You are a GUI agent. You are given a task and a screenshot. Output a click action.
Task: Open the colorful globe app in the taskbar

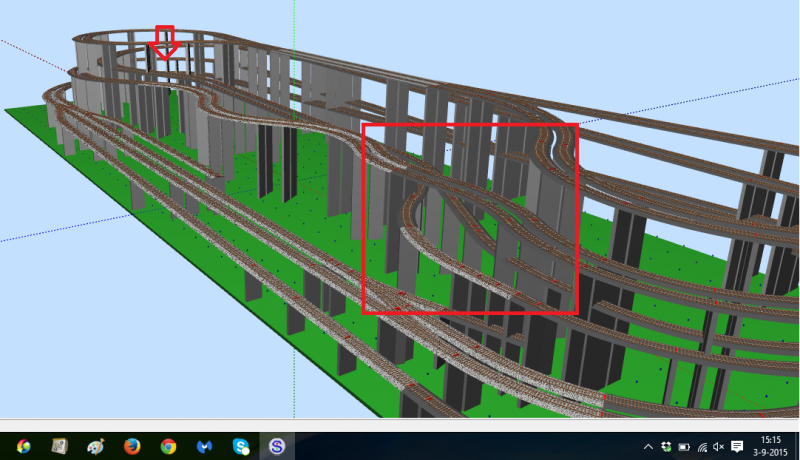point(23,447)
